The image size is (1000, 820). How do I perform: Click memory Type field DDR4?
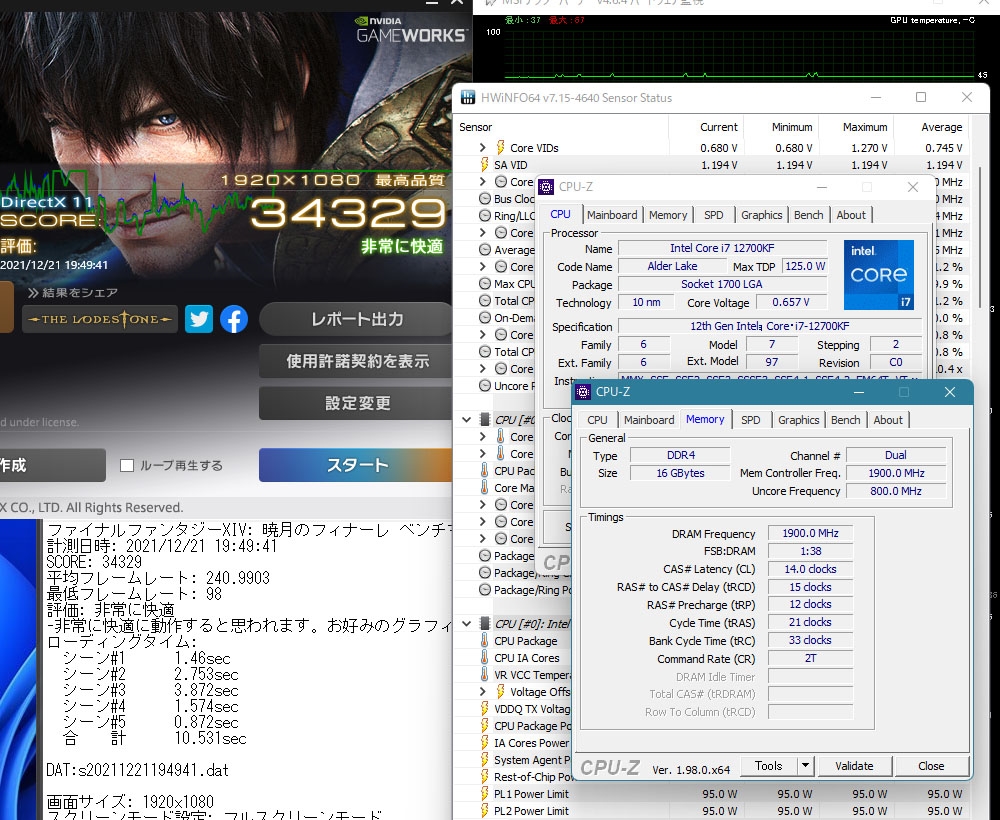680,455
